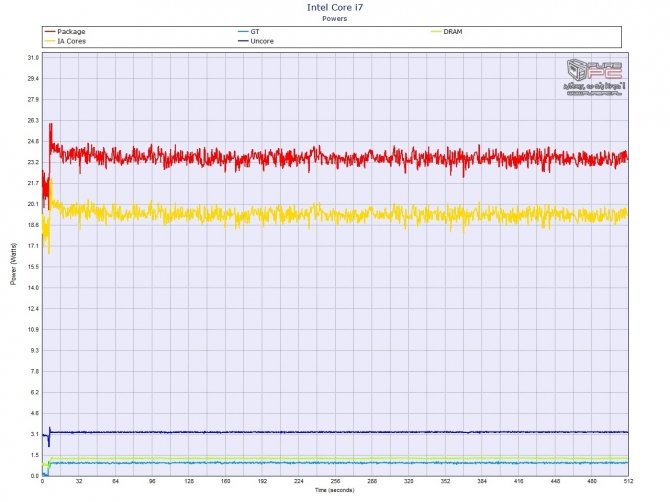Click the 1.5 value on the Y axis
This screenshot has width=670, height=502.
[35, 455]
